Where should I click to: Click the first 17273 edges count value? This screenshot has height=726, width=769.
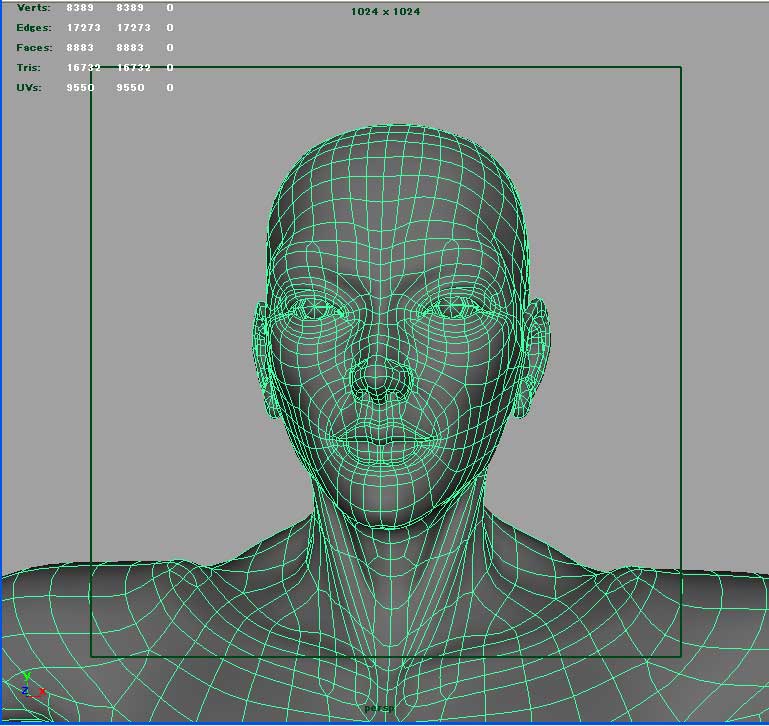[83, 28]
